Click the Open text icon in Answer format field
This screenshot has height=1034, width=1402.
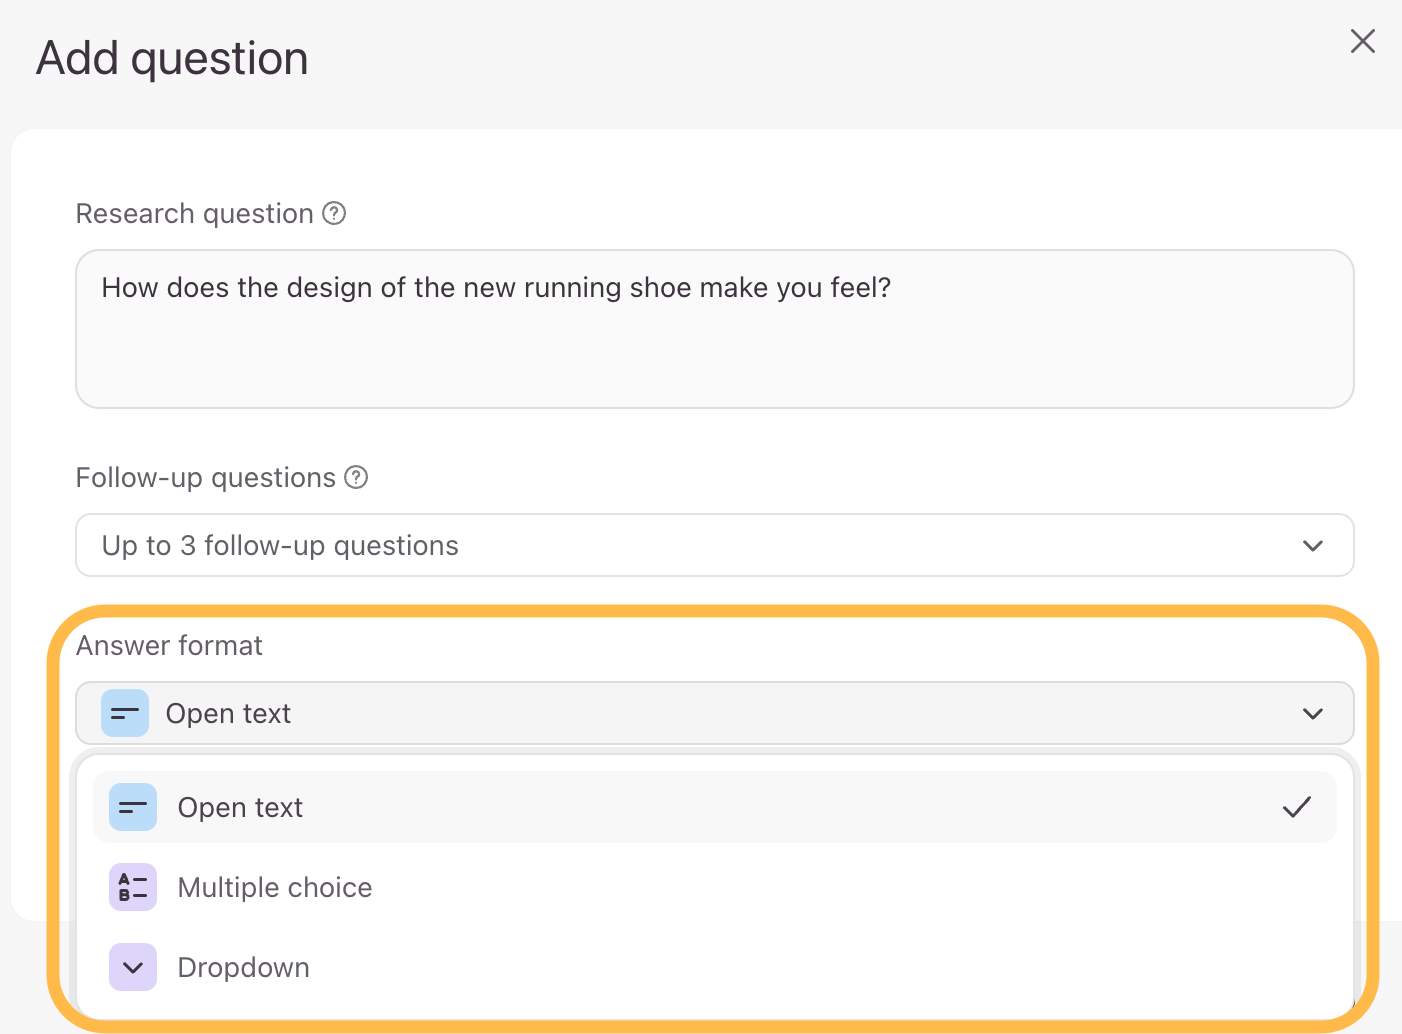125,713
